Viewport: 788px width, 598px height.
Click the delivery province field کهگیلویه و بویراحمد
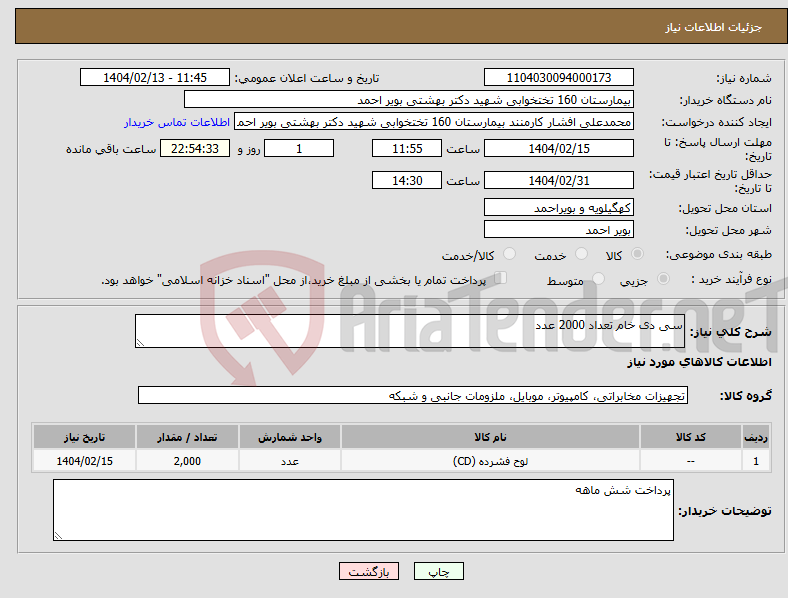(x=558, y=207)
